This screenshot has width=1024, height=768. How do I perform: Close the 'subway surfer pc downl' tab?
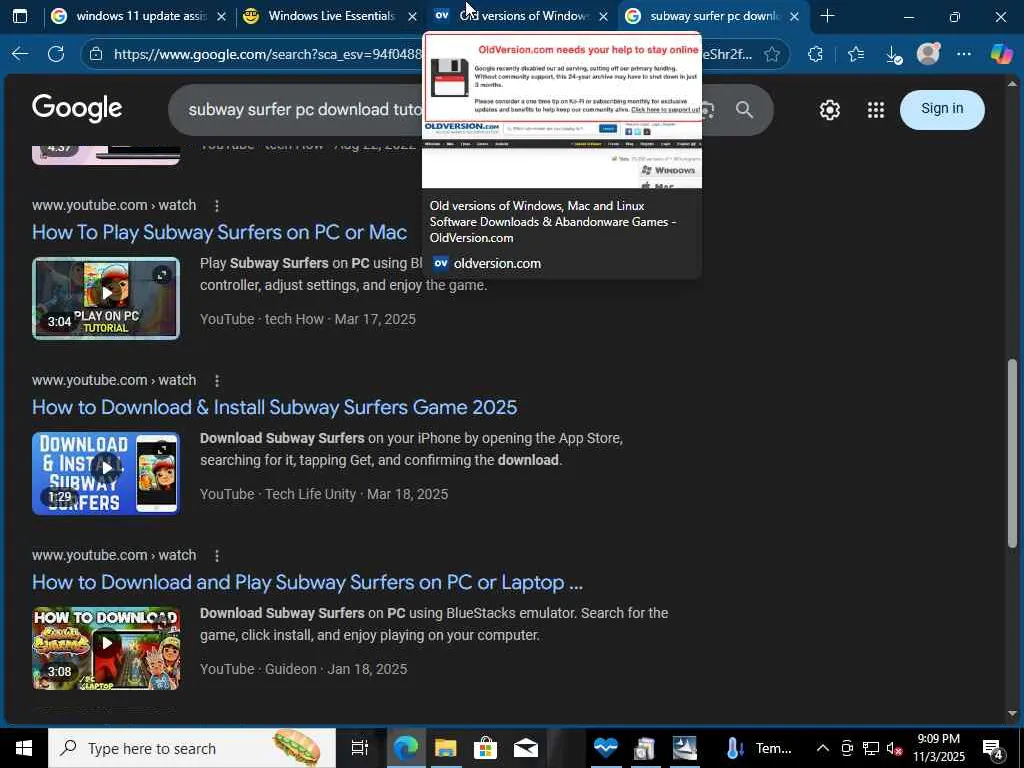click(794, 16)
